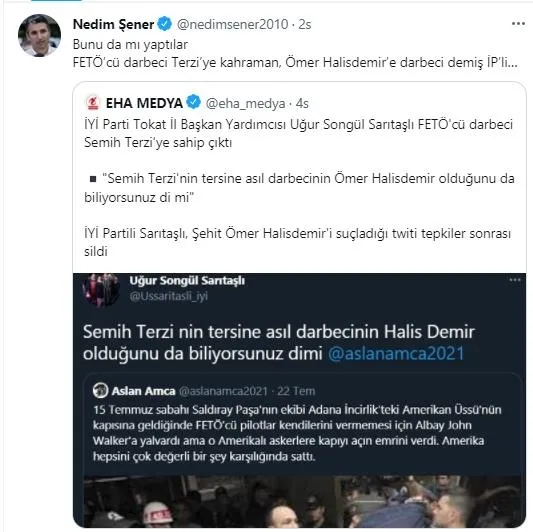533x532 pixels.
Task: Open the embedded tweet's three-dot options menu
Action: 515,280
